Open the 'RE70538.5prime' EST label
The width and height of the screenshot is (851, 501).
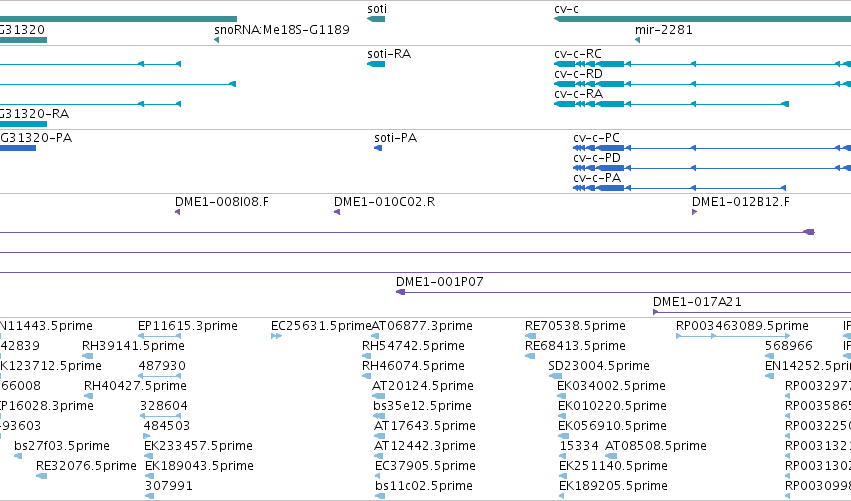[575, 326]
